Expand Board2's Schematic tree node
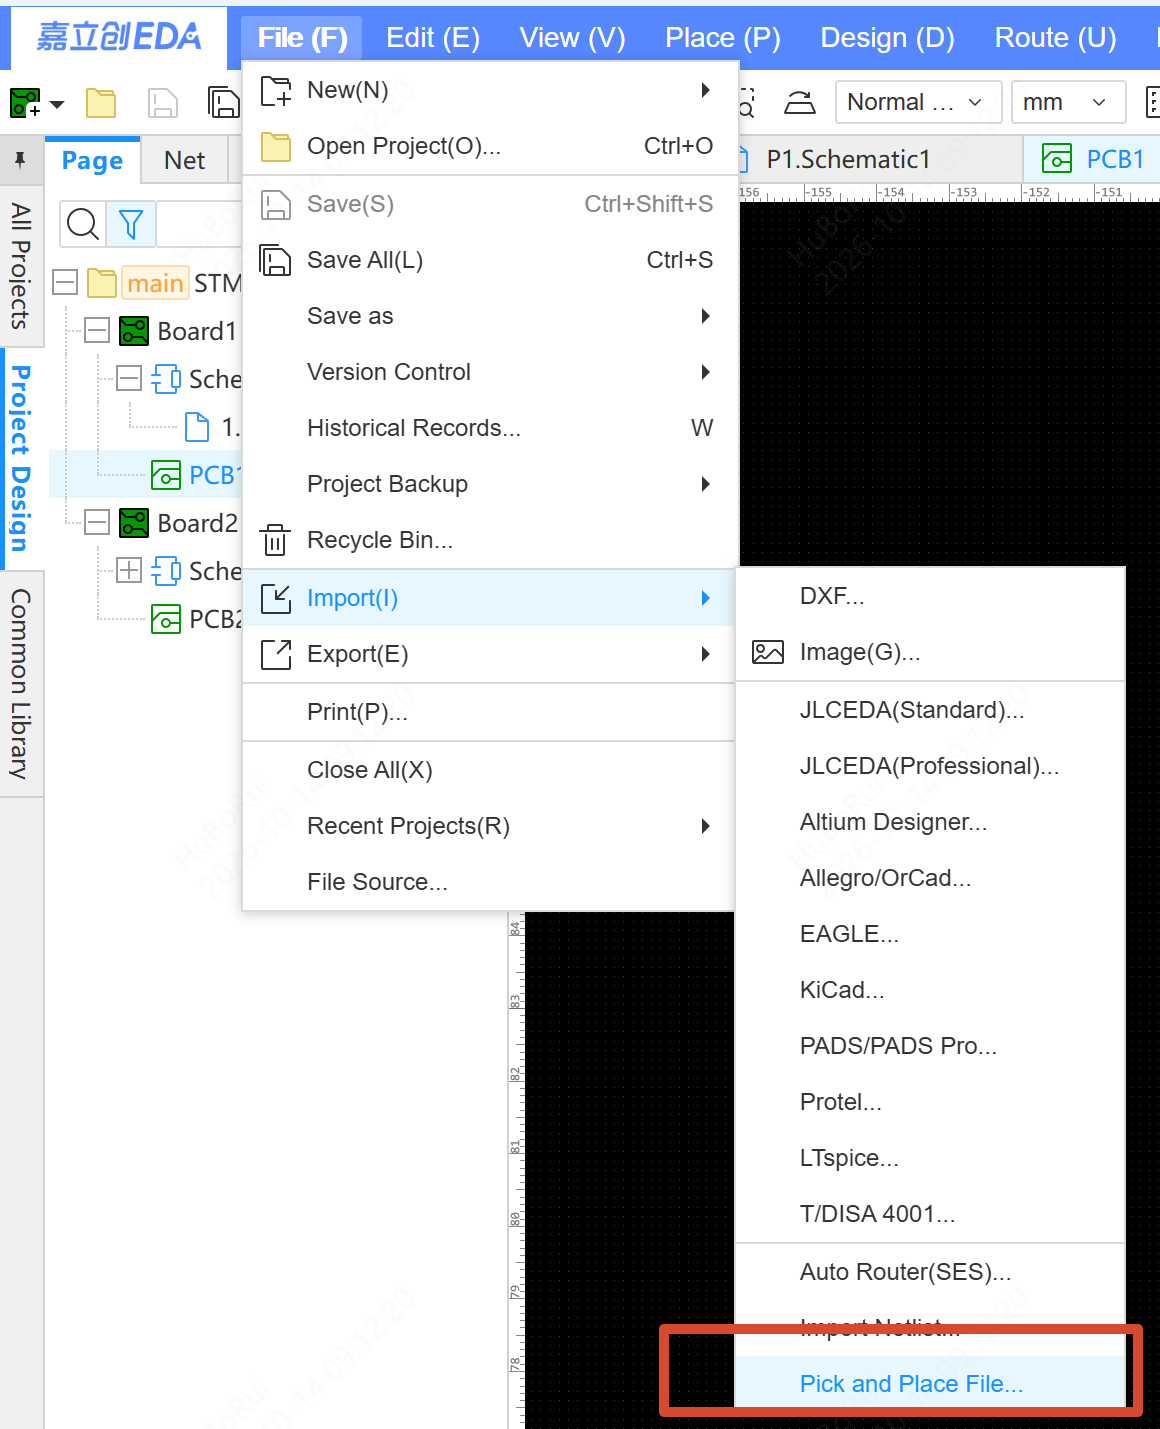1160x1429 pixels. pos(129,570)
